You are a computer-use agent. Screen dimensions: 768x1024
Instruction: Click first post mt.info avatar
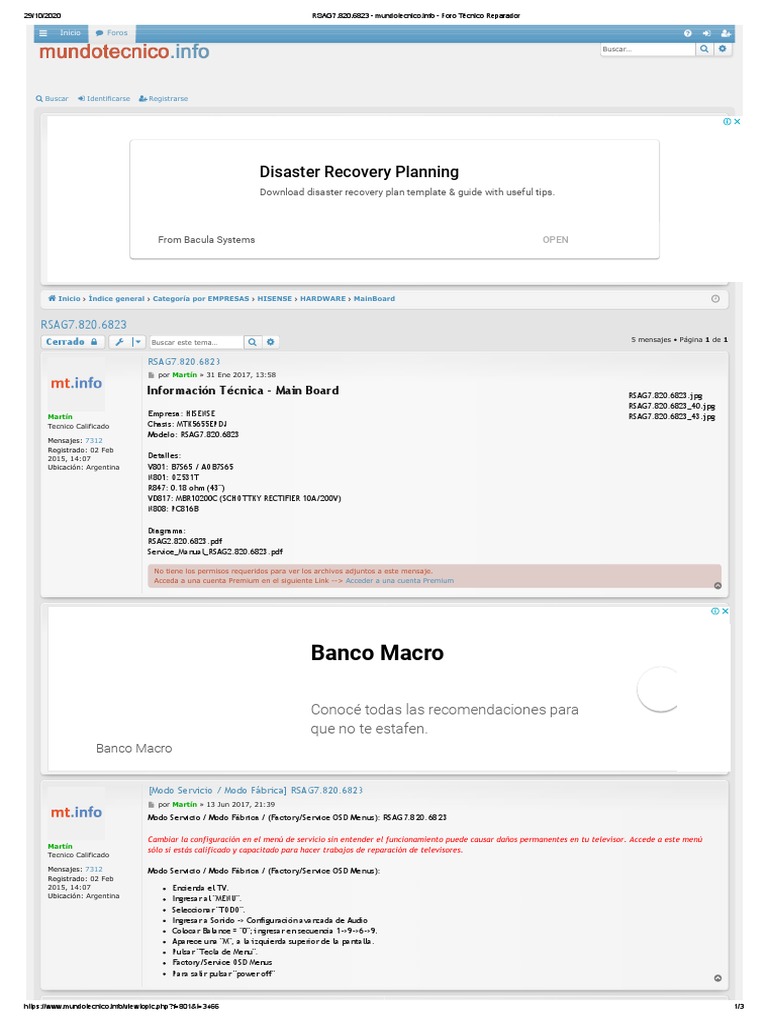[x=76, y=383]
